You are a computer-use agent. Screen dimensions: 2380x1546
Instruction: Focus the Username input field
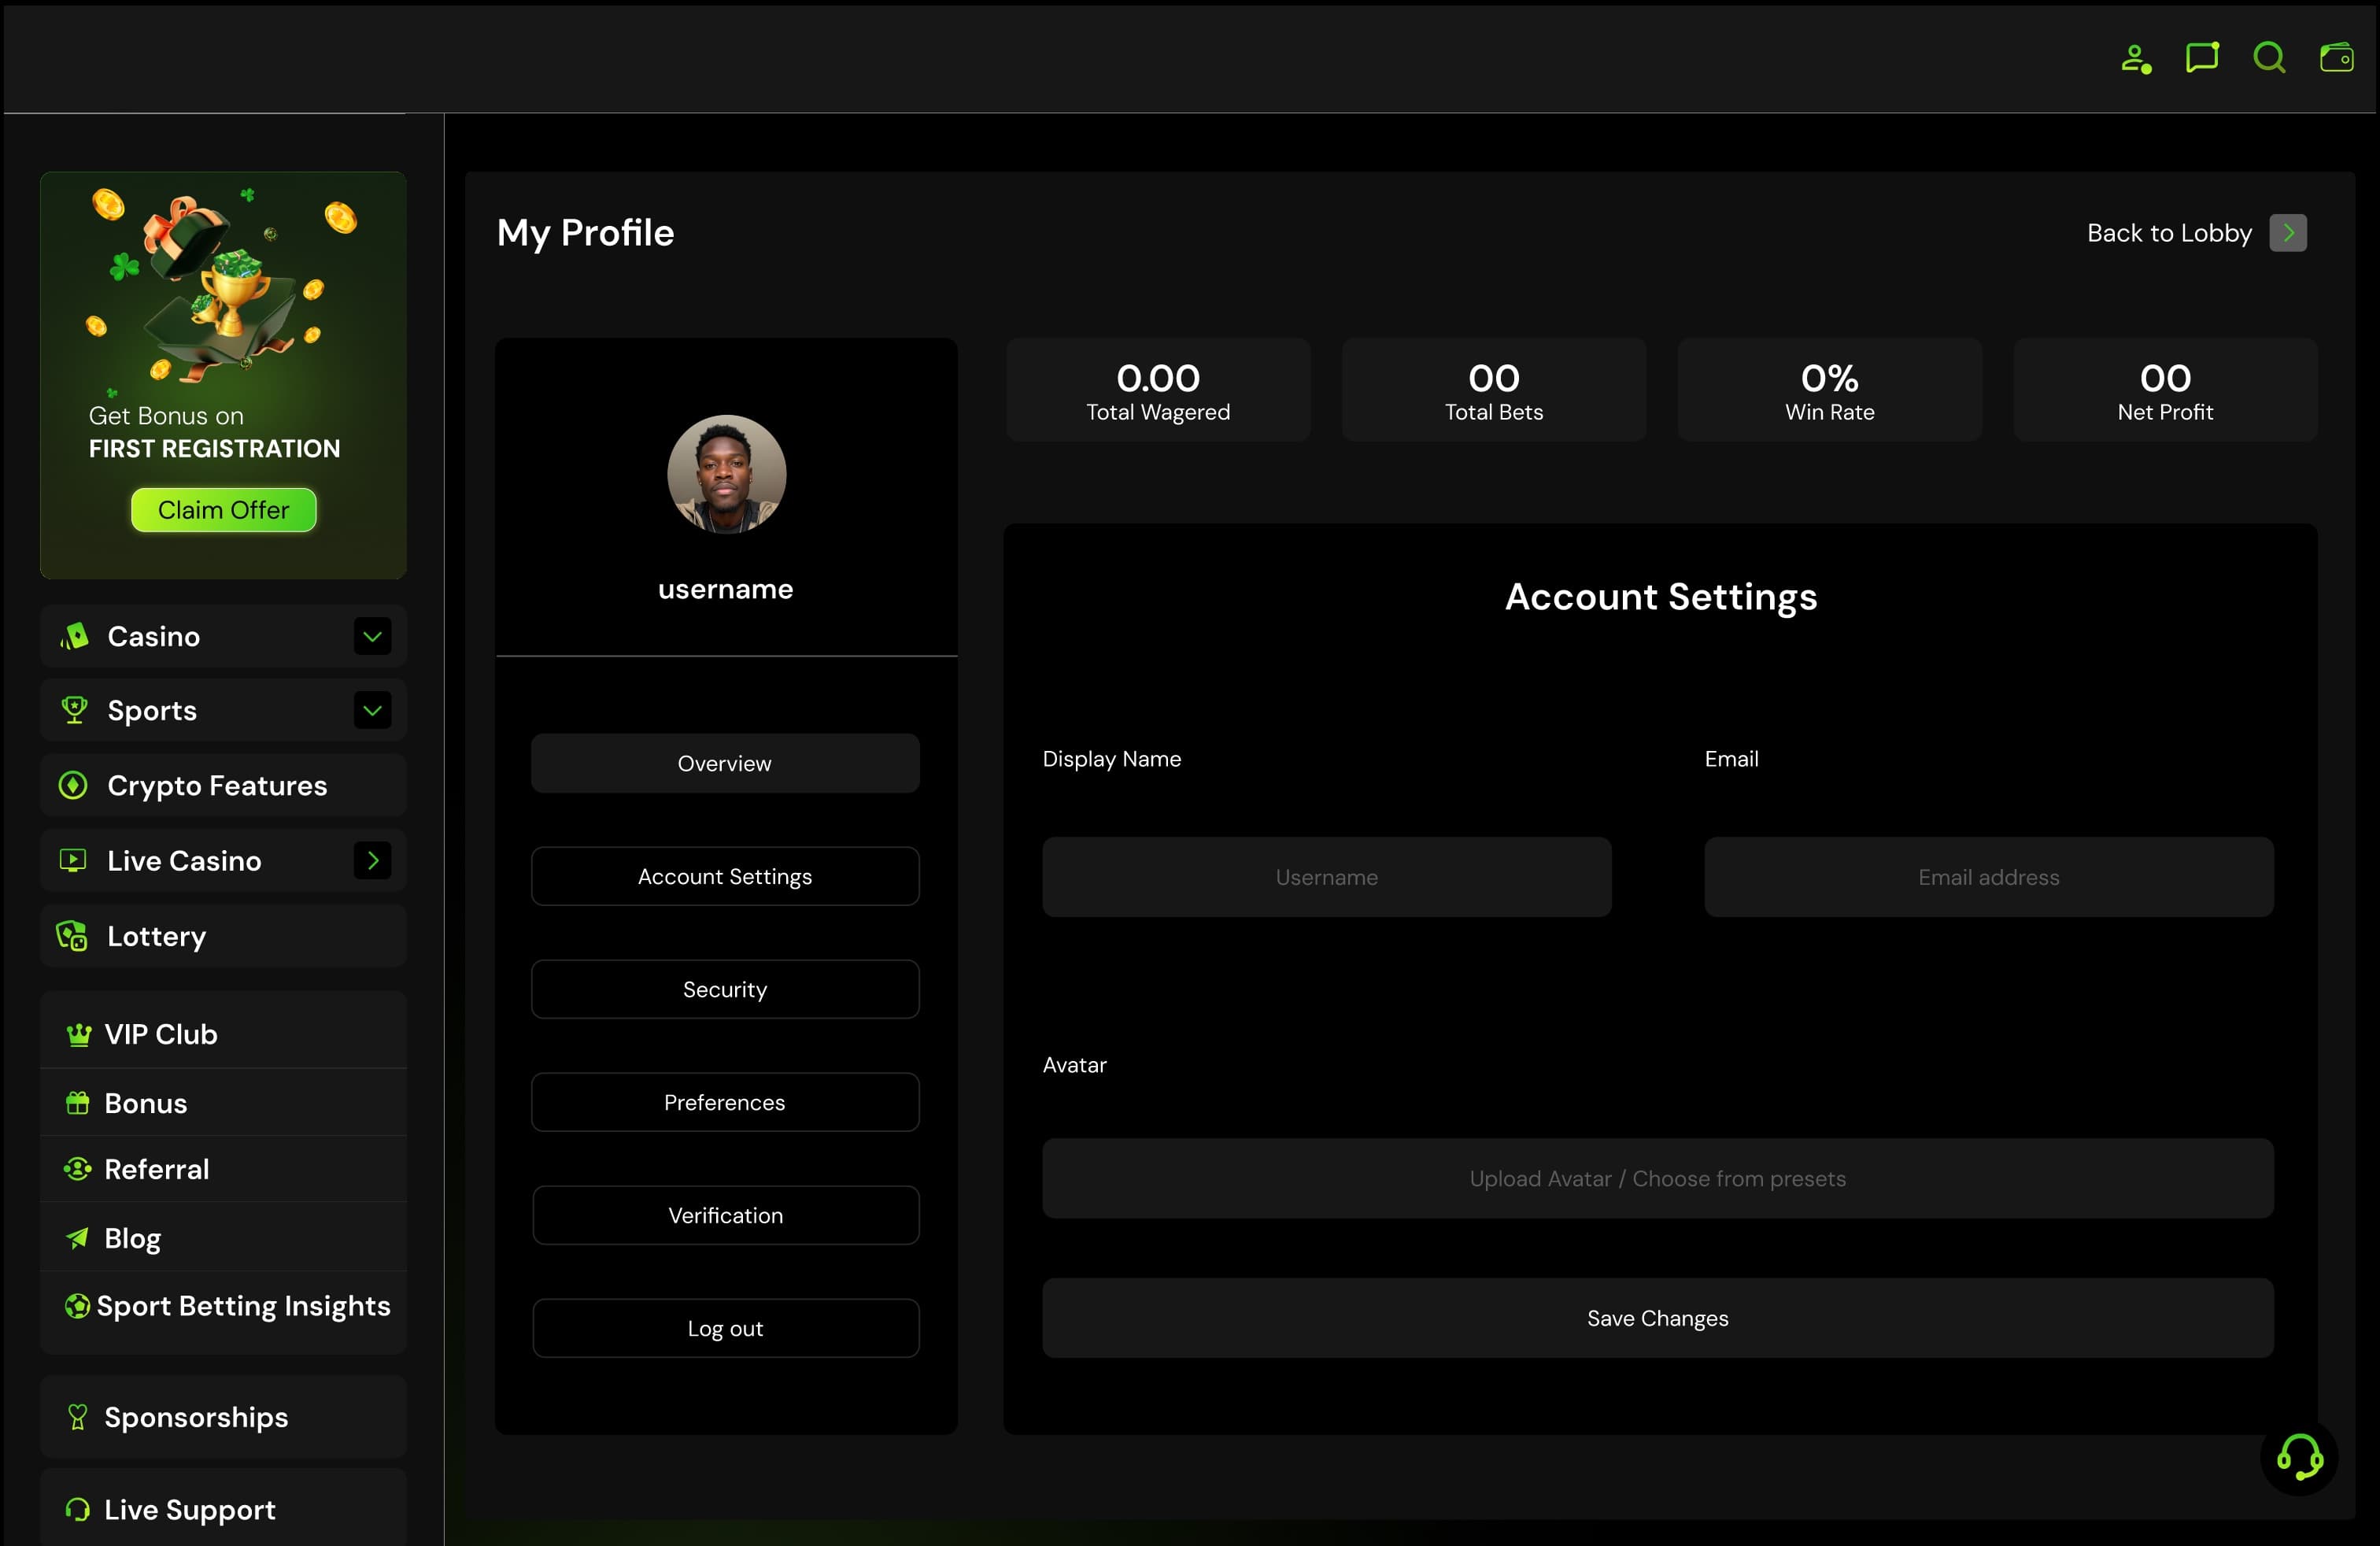pos(1327,877)
